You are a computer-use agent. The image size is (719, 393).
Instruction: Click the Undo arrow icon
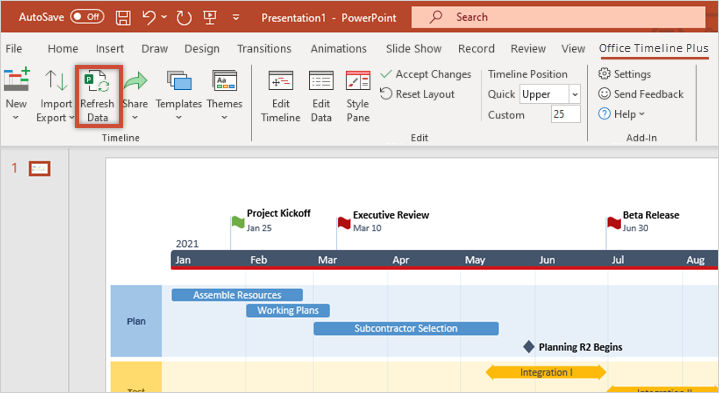[x=149, y=17]
